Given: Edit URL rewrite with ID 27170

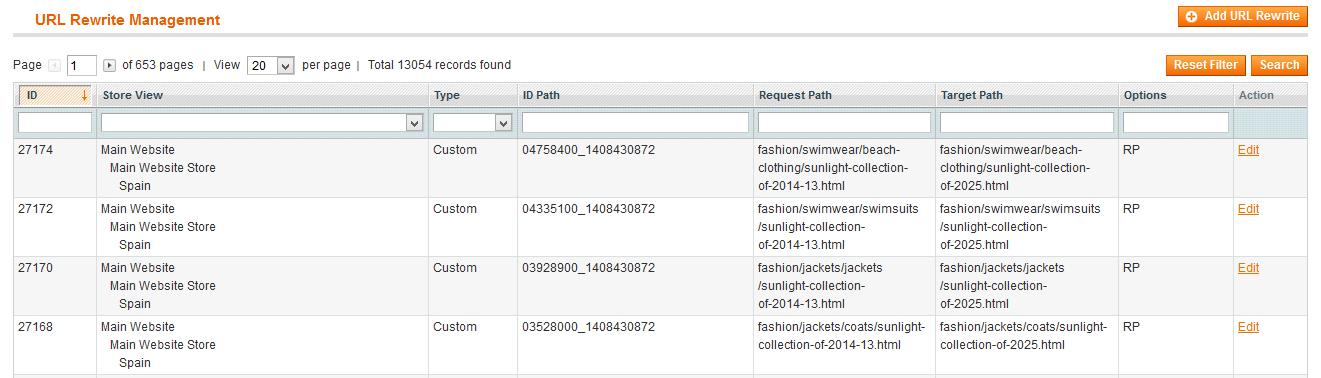Looking at the screenshot, I should [1248, 268].
